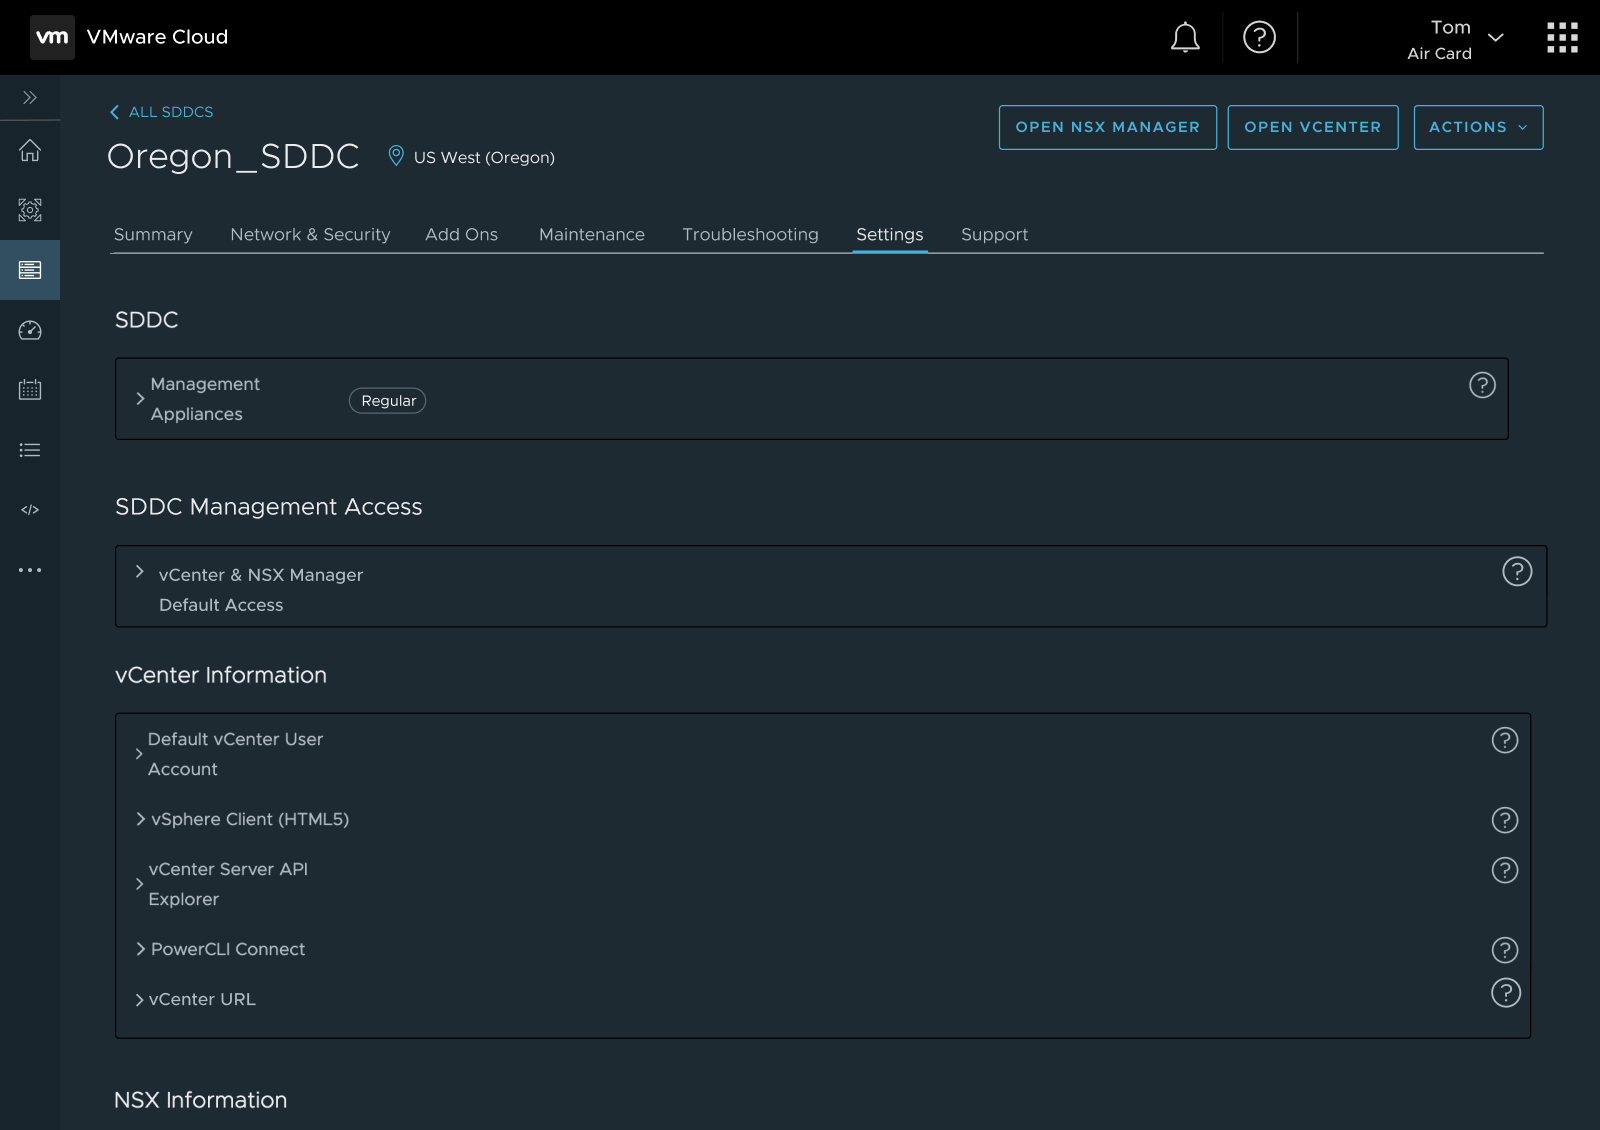The image size is (1600, 1130).
Task: Open the Maintenance tab
Action: [592, 234]
